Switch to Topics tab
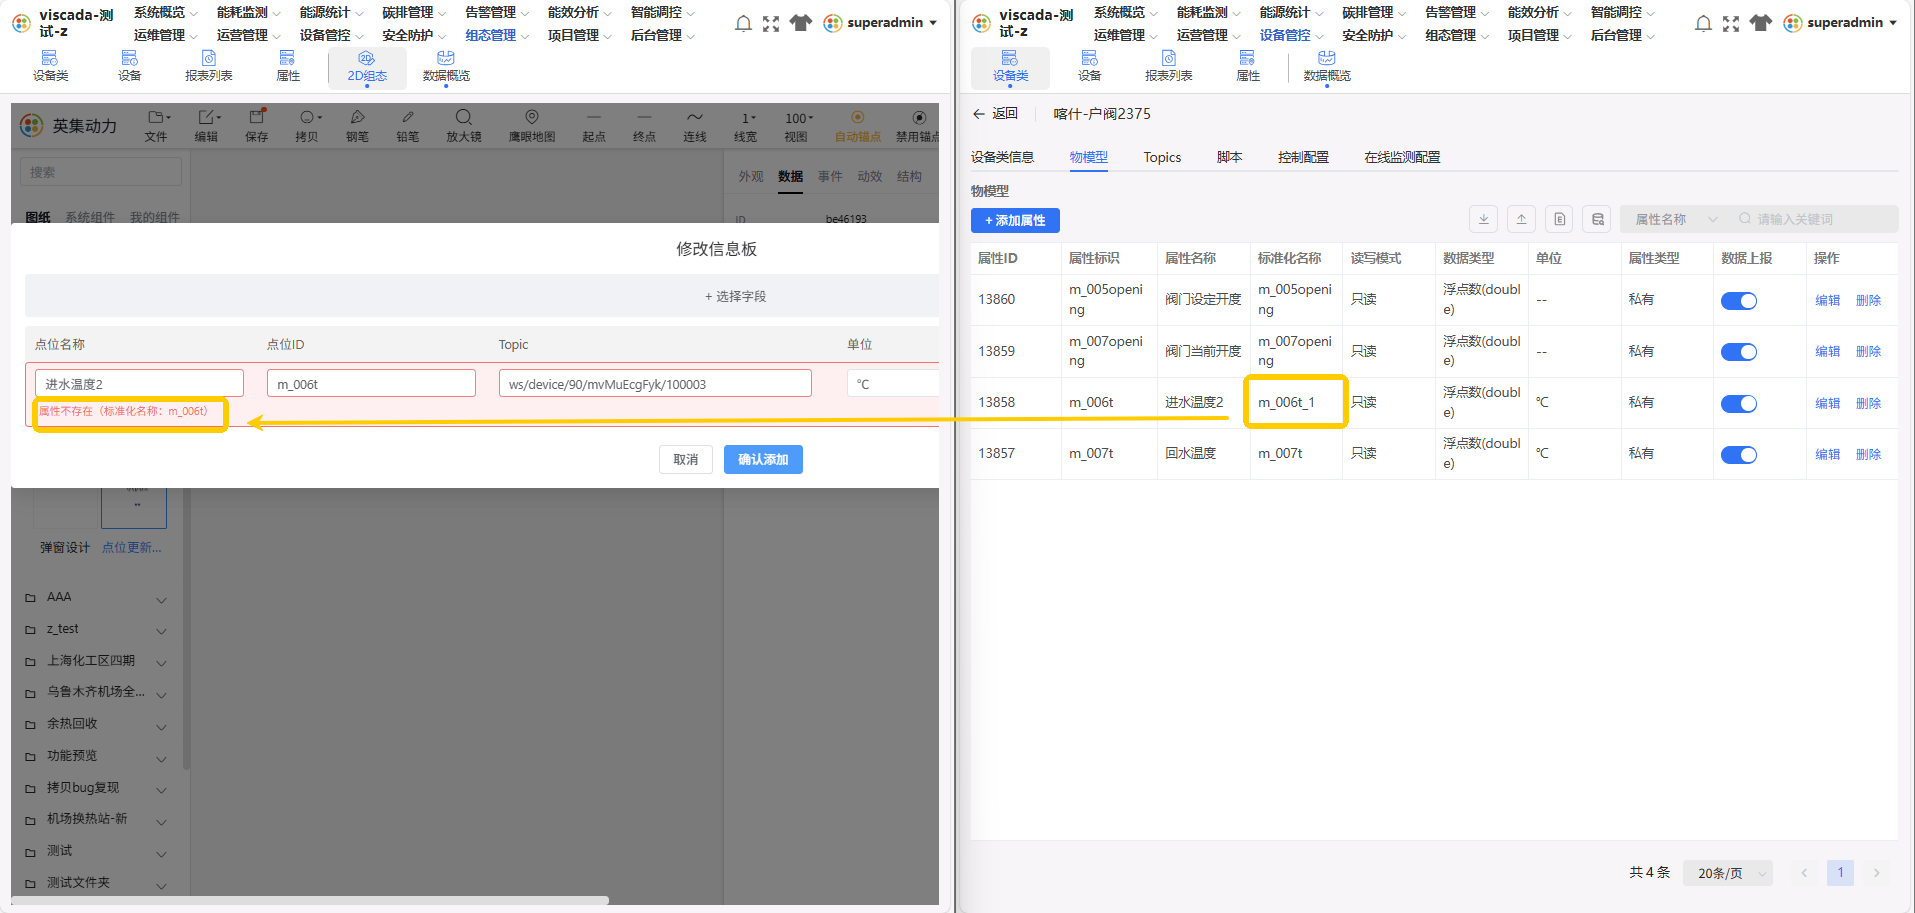Viewport: 1915px width, 913px height. [1162, 157]
